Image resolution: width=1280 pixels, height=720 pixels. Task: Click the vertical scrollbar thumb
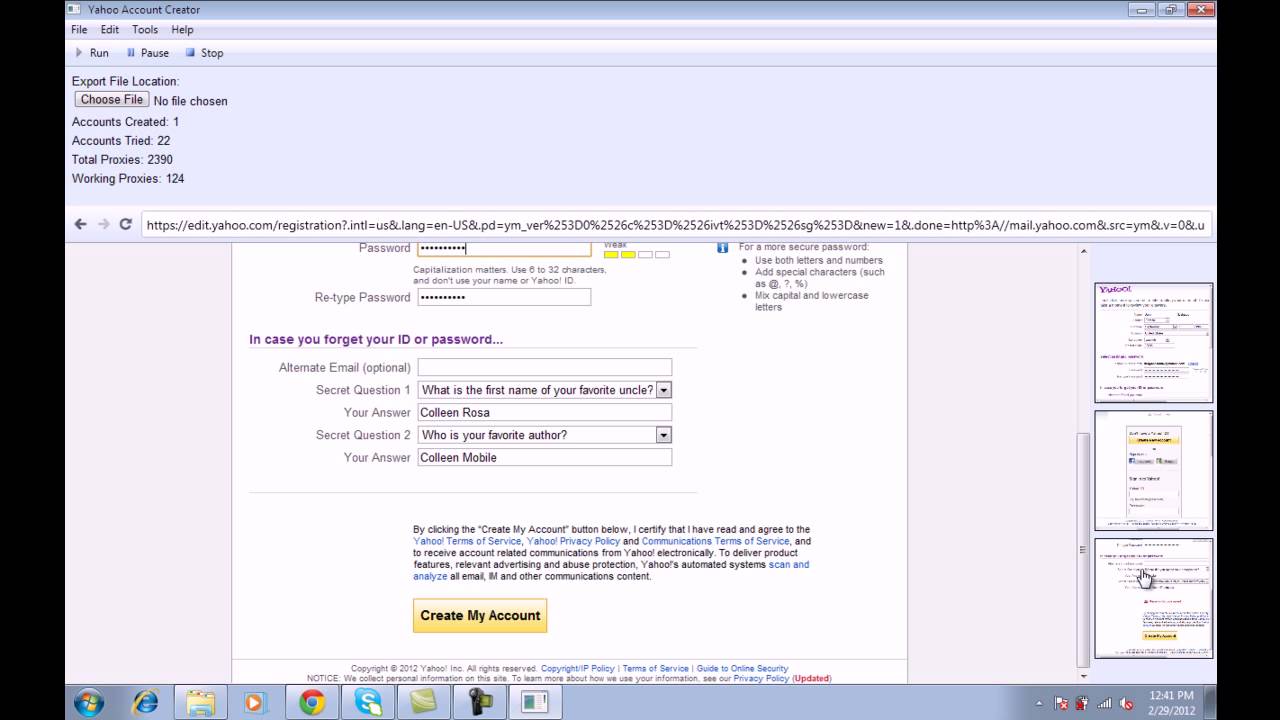1082,549
